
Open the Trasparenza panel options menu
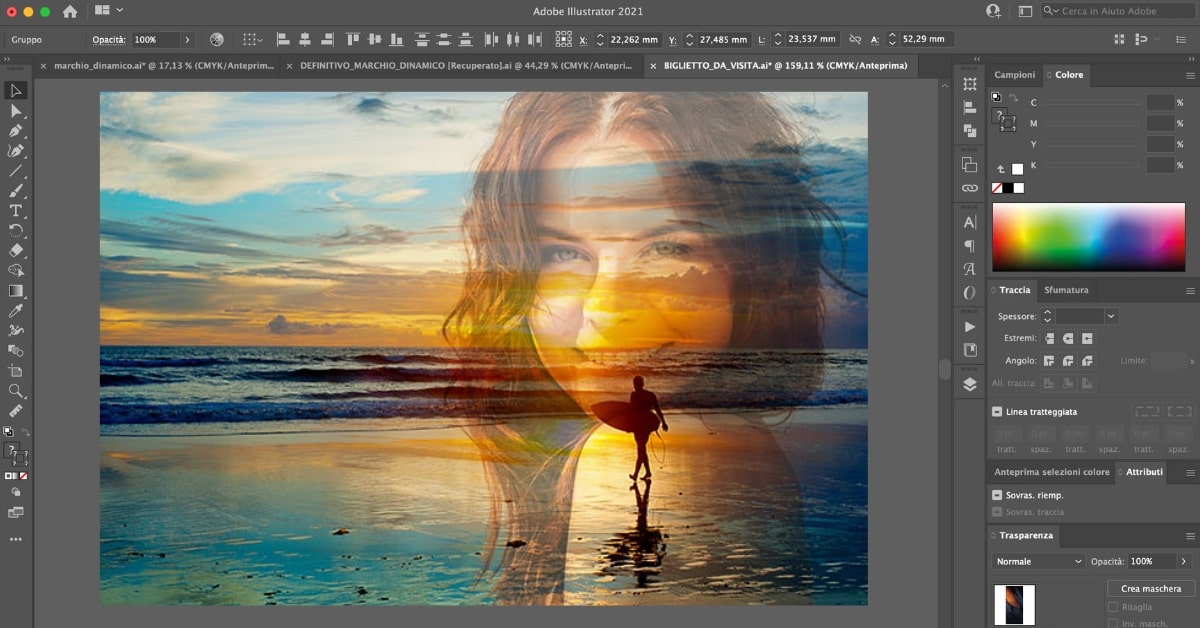click(1190, 536)
